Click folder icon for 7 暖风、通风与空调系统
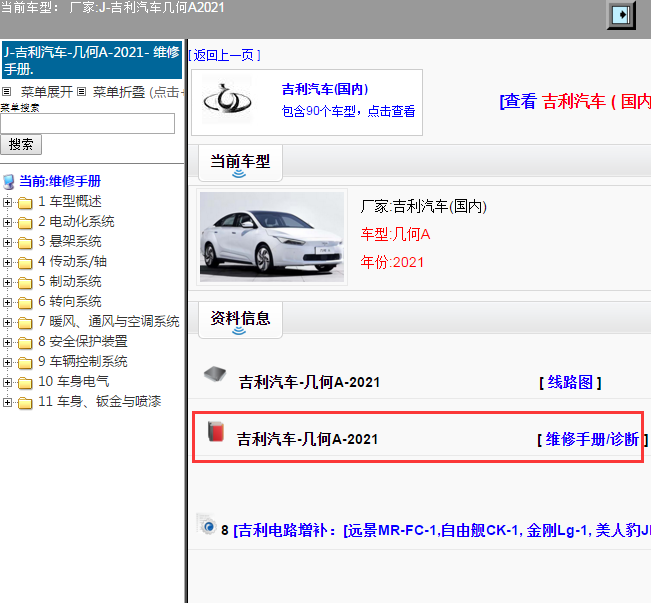The height and width of the screenshot is (603, 651). click(x=25, y=322)
